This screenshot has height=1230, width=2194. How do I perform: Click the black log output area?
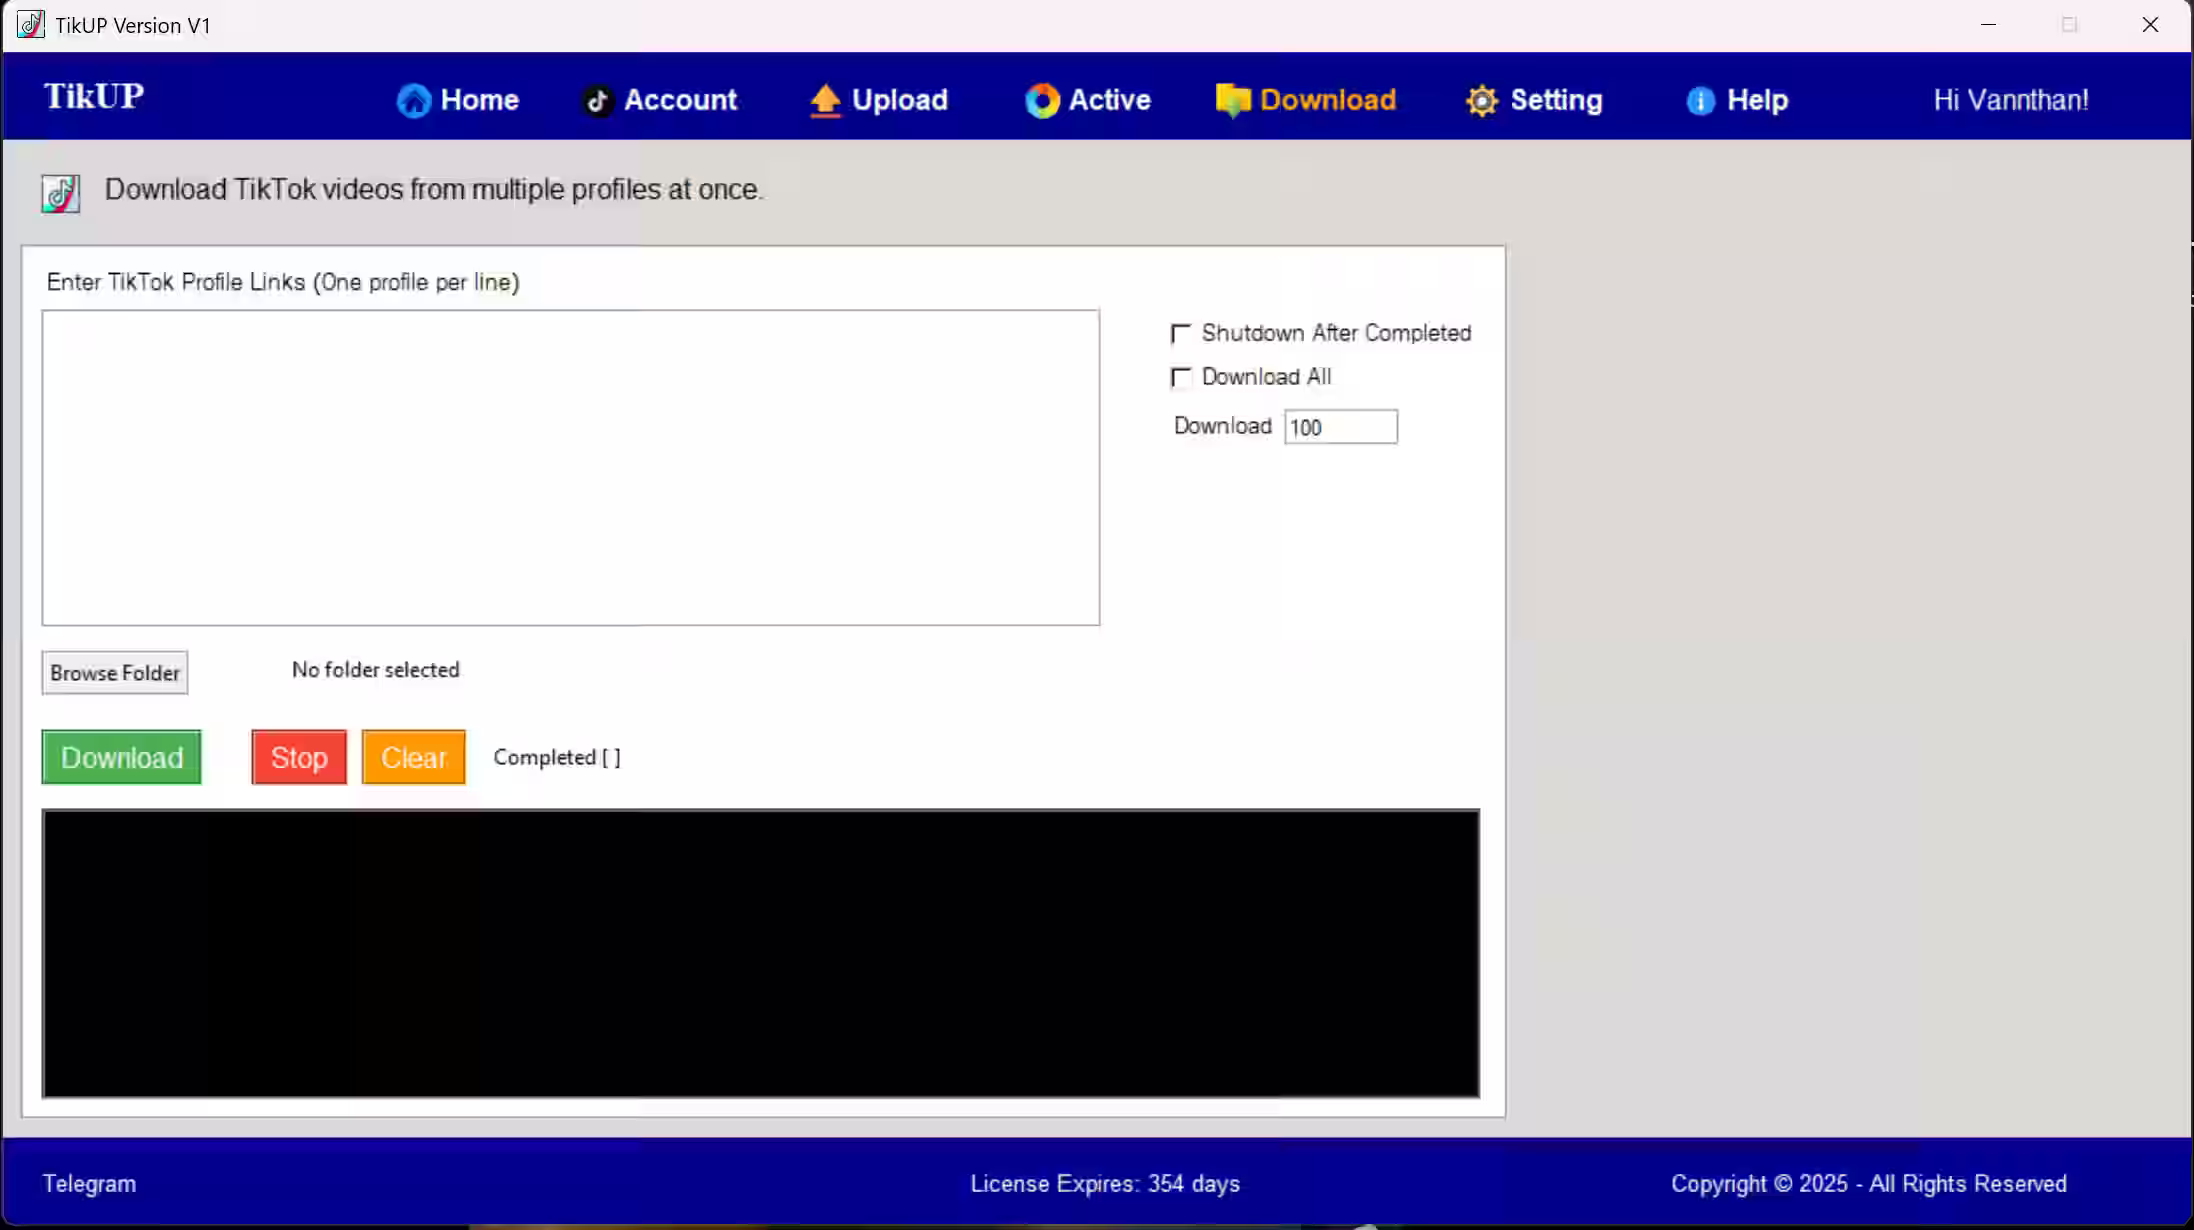coord(760,953)
